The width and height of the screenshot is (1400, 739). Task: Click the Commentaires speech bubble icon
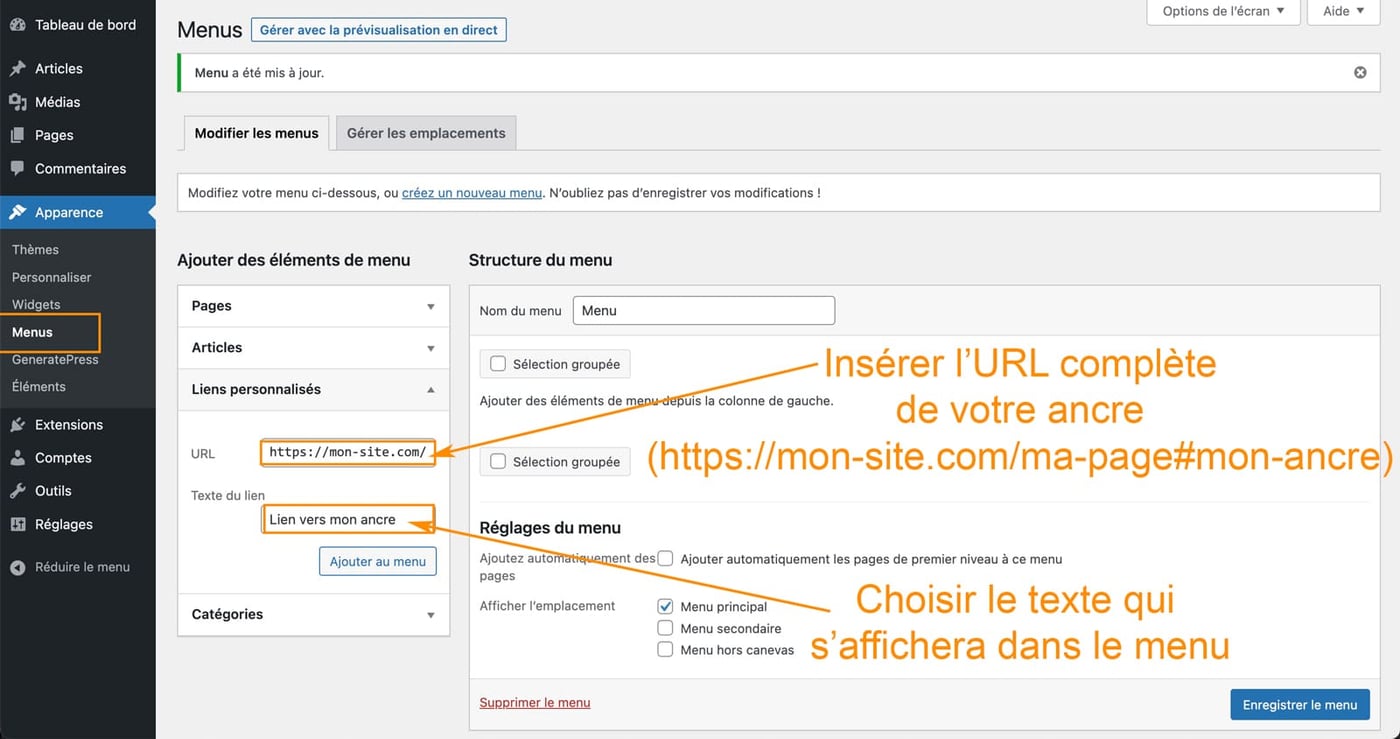[x=18, y=168]
